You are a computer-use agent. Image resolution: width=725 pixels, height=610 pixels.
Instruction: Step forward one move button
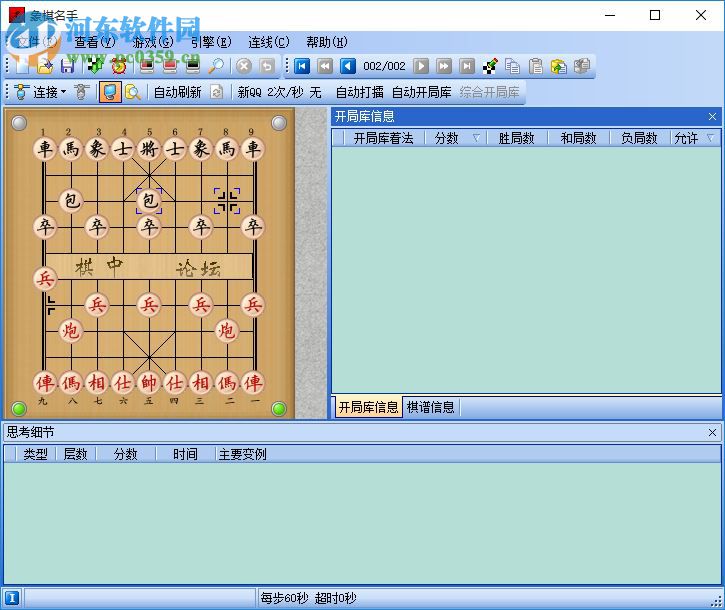coord(421,66)
